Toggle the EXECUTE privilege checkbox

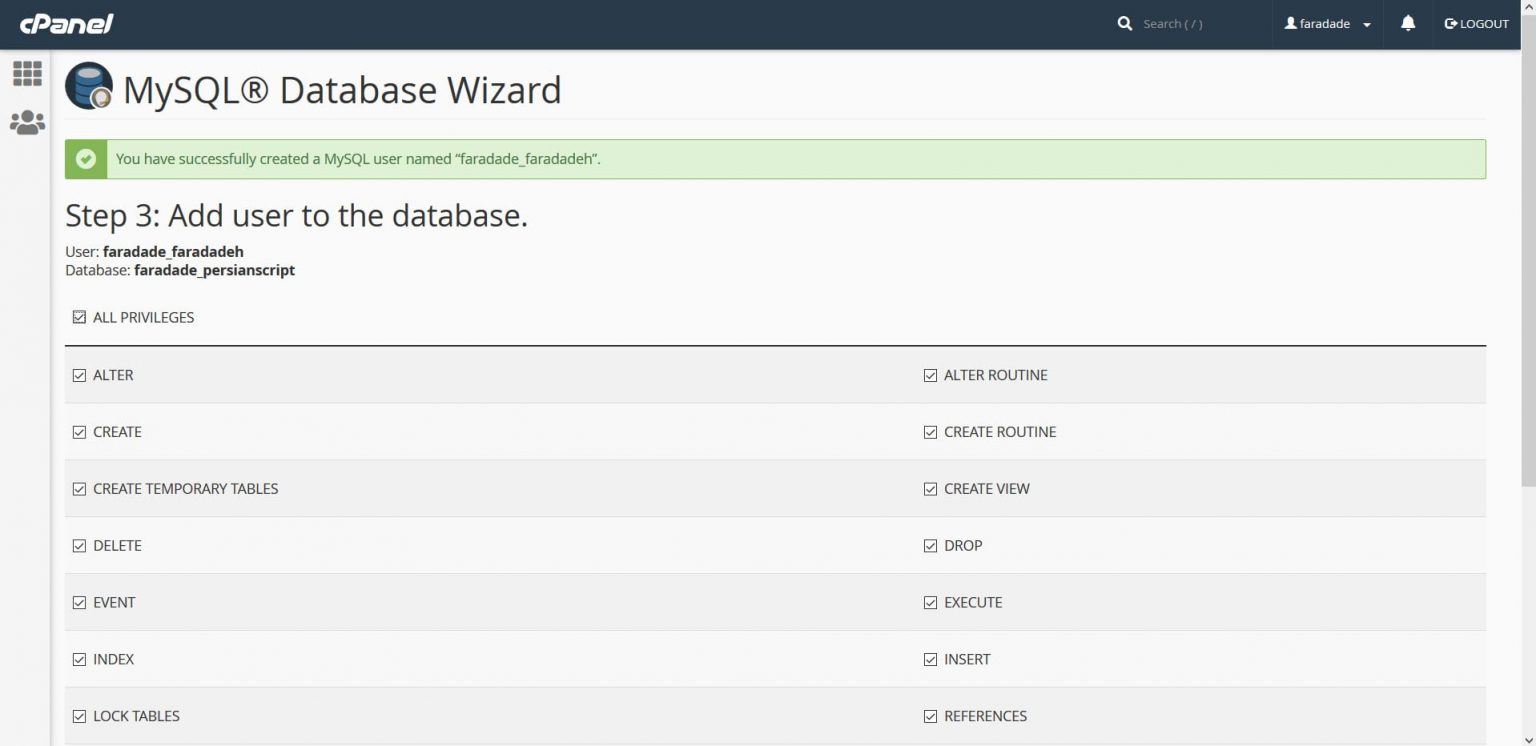[930, 603]
